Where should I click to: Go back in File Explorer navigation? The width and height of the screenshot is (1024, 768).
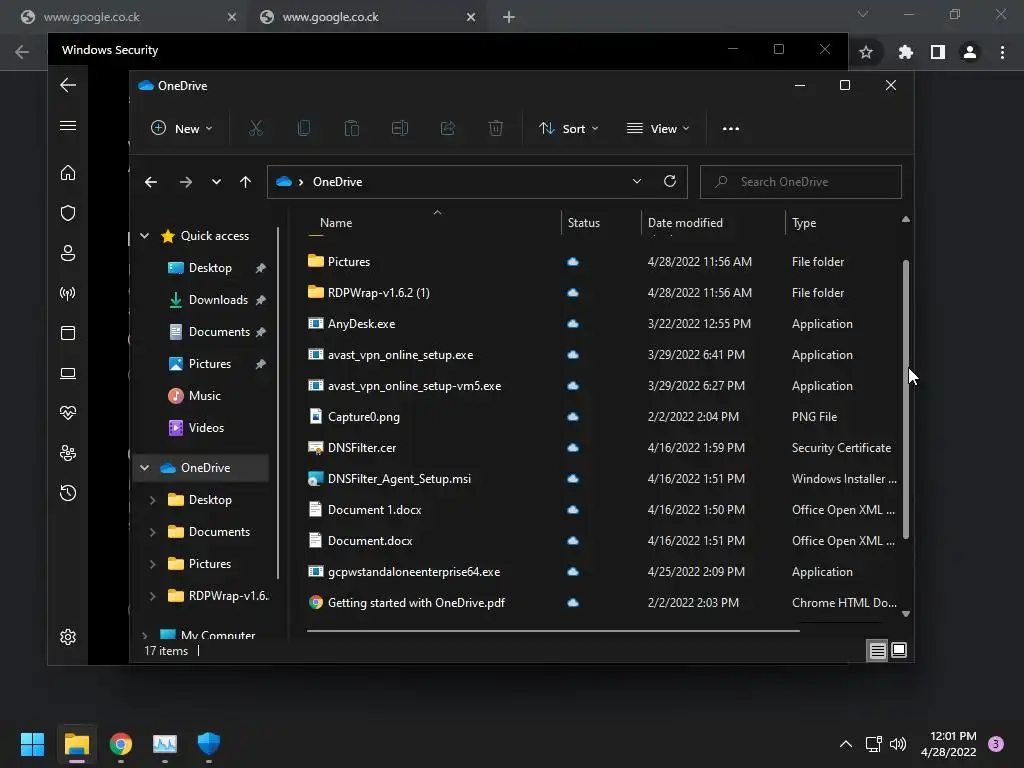(151, 182)
